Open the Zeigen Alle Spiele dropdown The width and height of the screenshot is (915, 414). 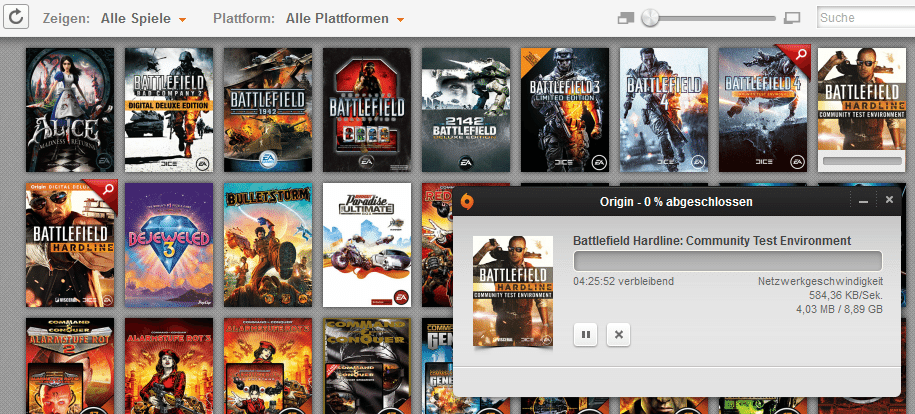pyautogui.click(x=143, y=19)
